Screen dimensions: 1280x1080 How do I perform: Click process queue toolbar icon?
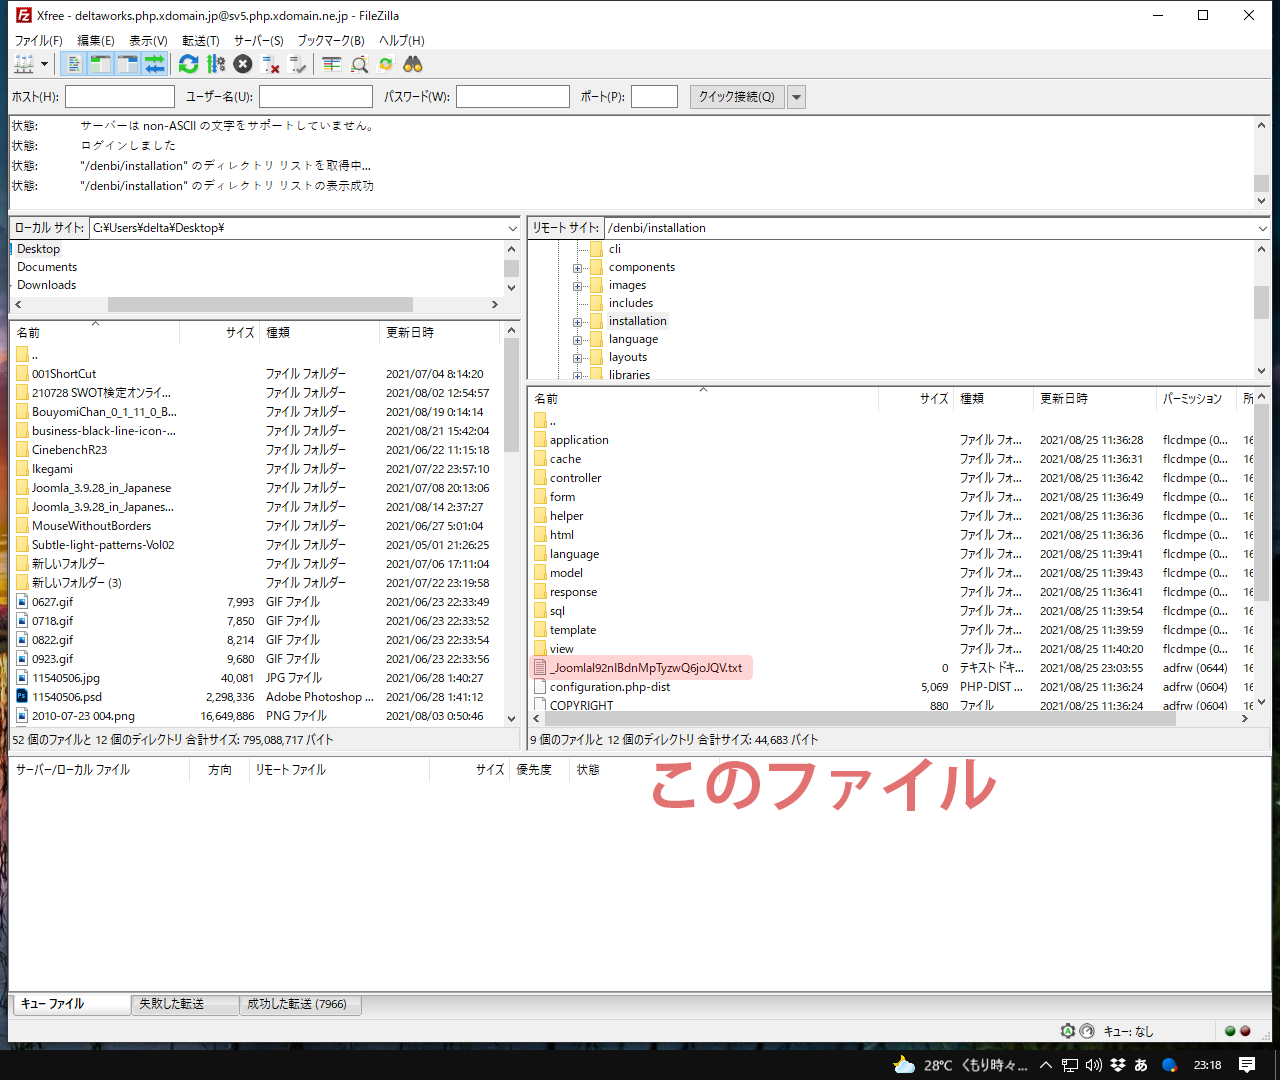pos(216,64)
